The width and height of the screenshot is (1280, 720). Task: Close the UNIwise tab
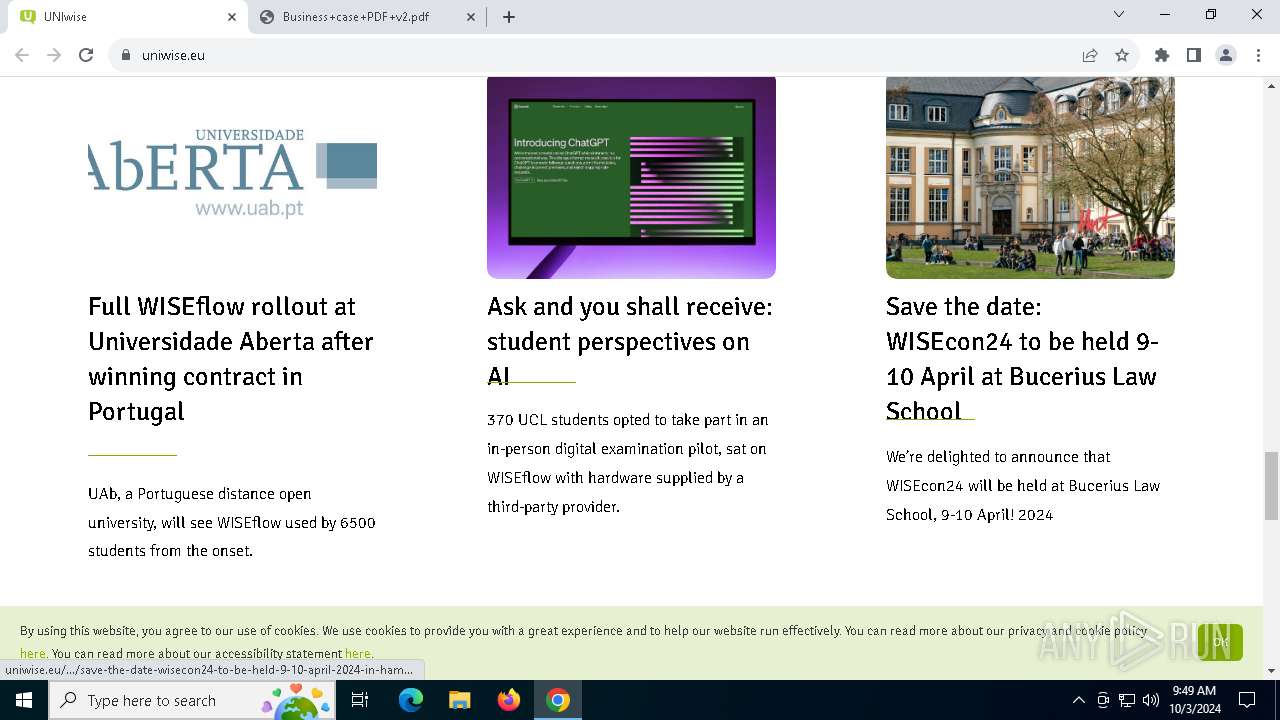(x=232, y=16)
